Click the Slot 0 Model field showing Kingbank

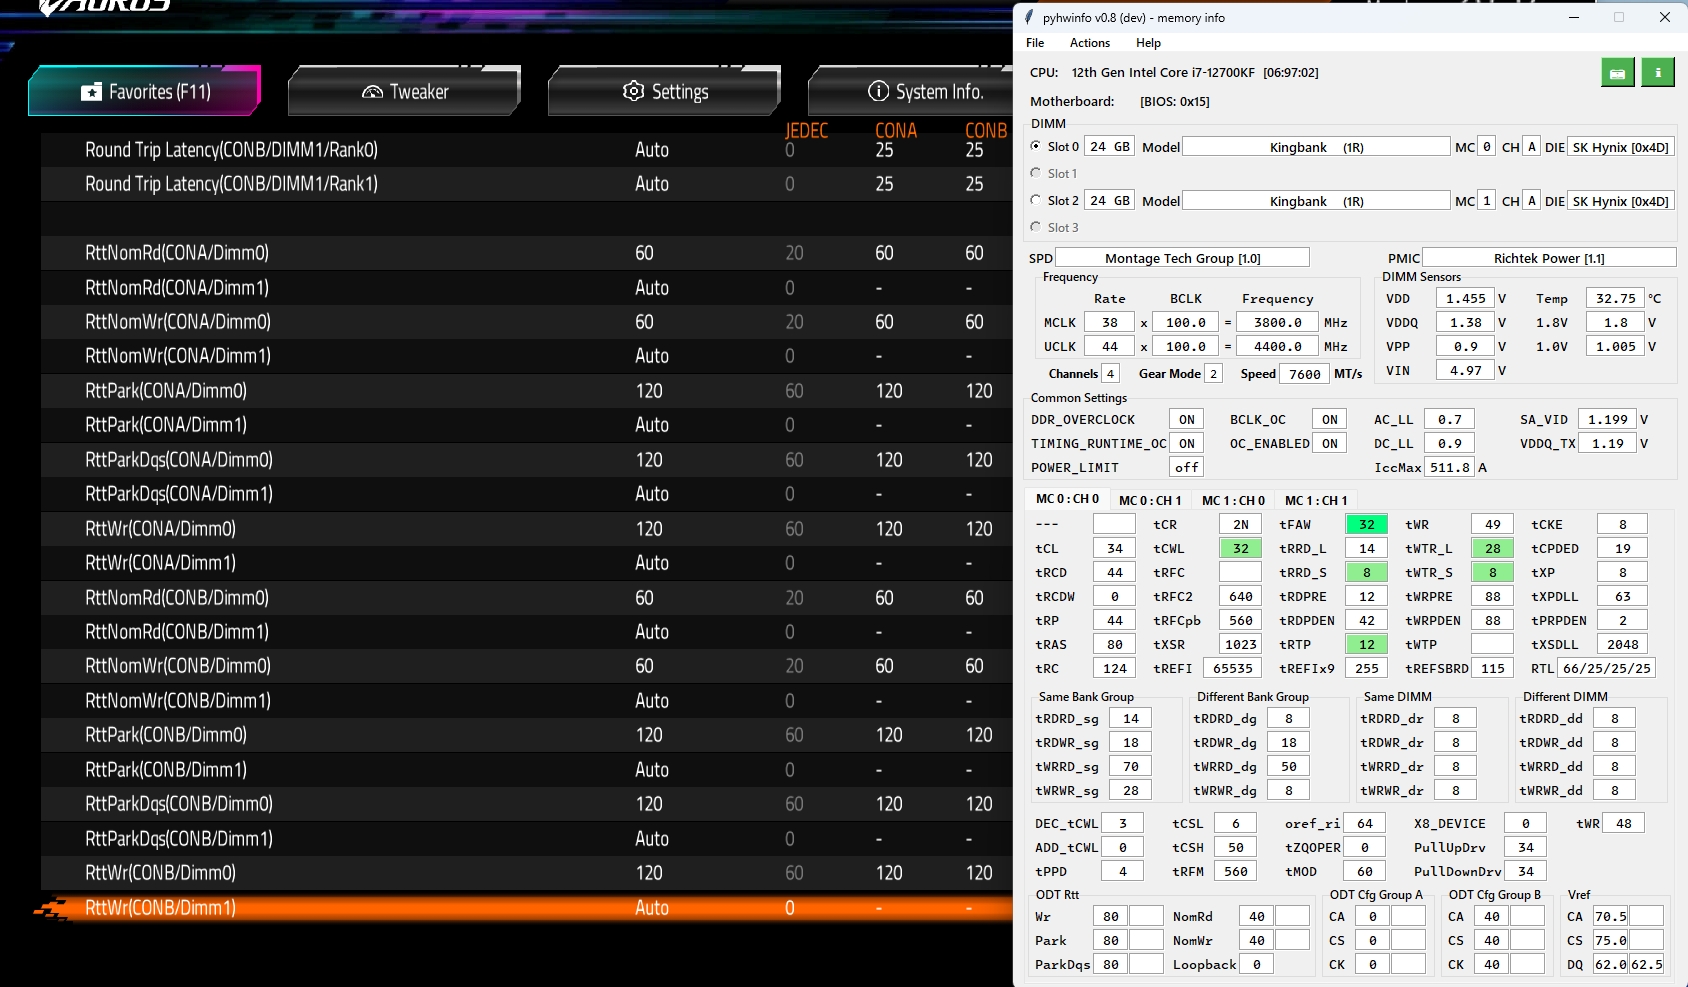1316,147
